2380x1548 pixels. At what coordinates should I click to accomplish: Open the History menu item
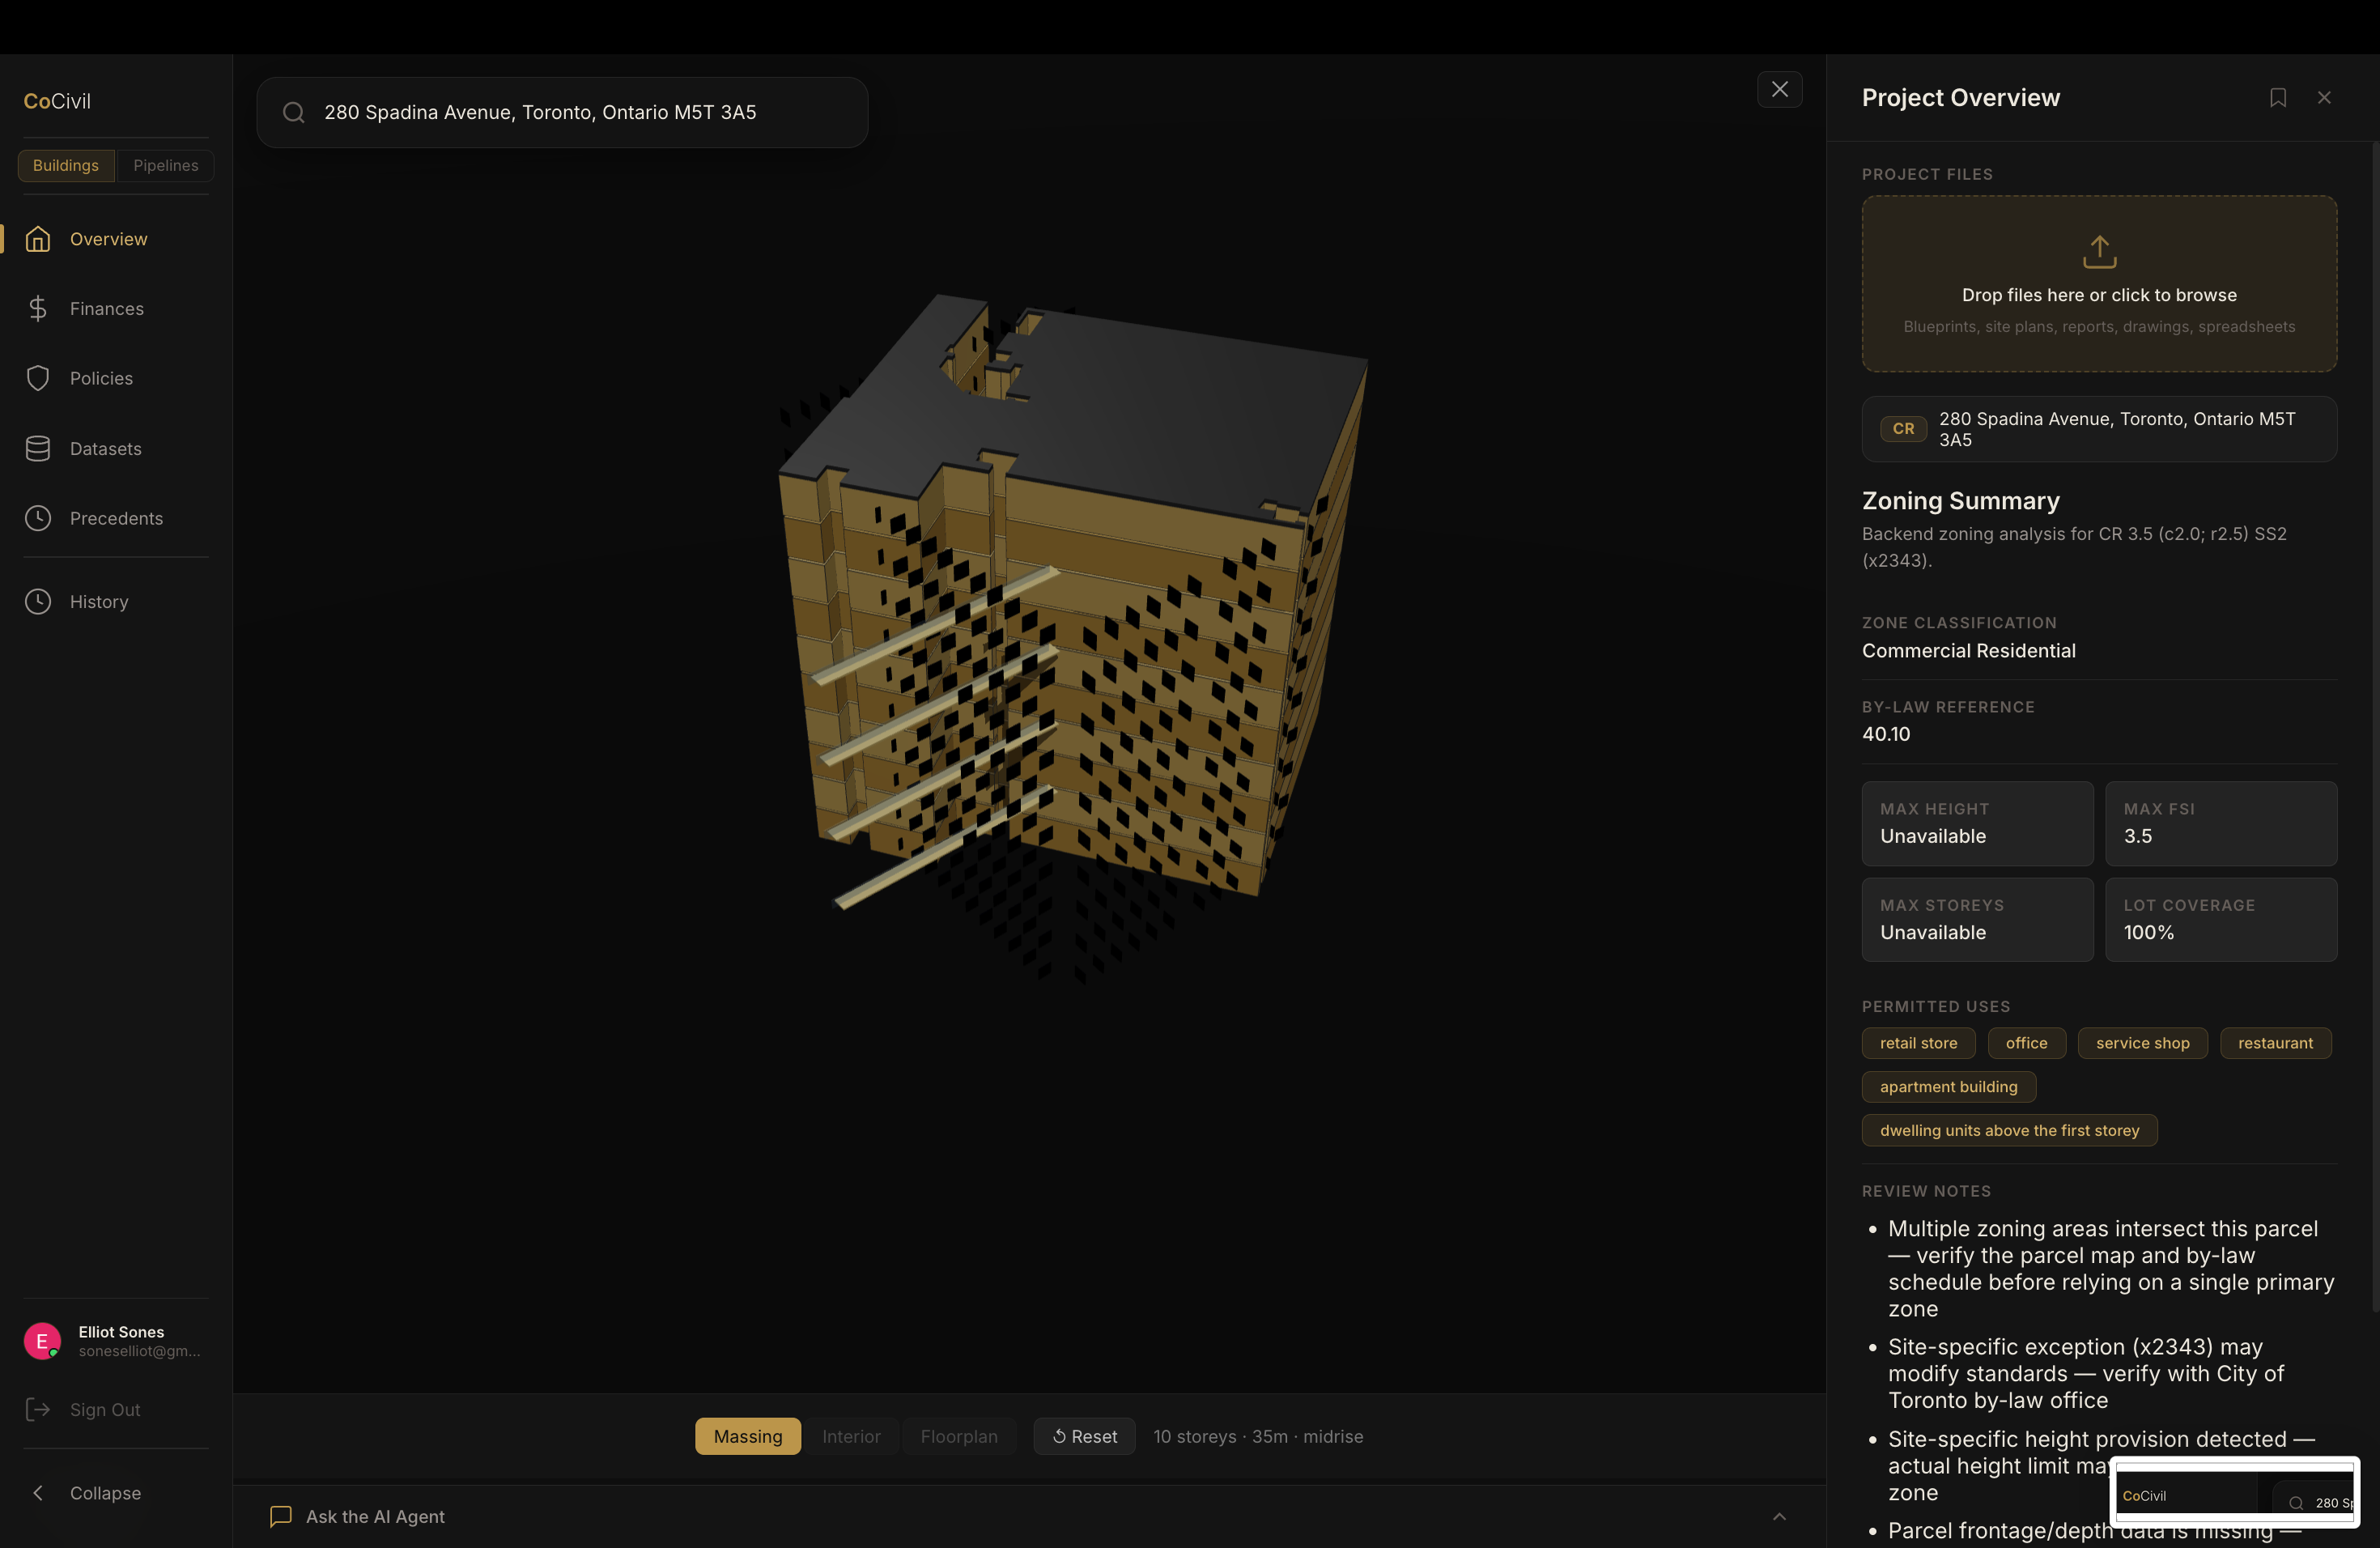99,602
